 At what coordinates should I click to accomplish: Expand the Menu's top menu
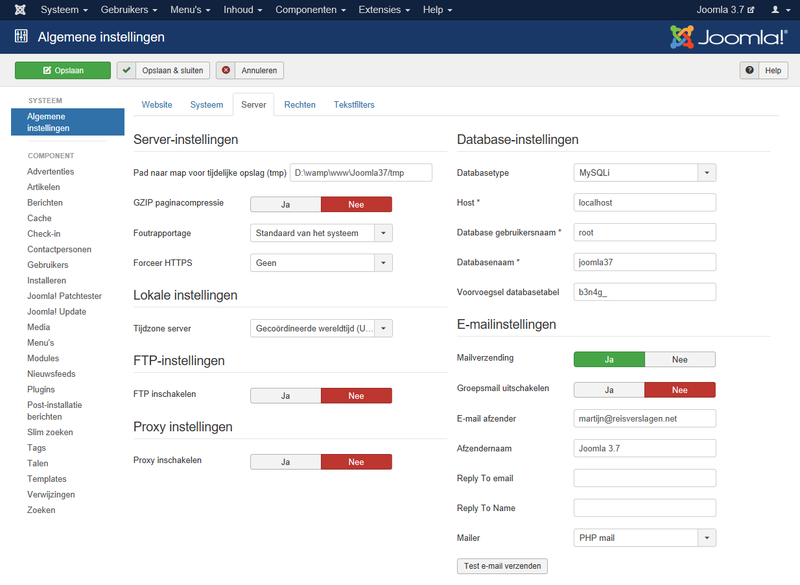[190, 10]
